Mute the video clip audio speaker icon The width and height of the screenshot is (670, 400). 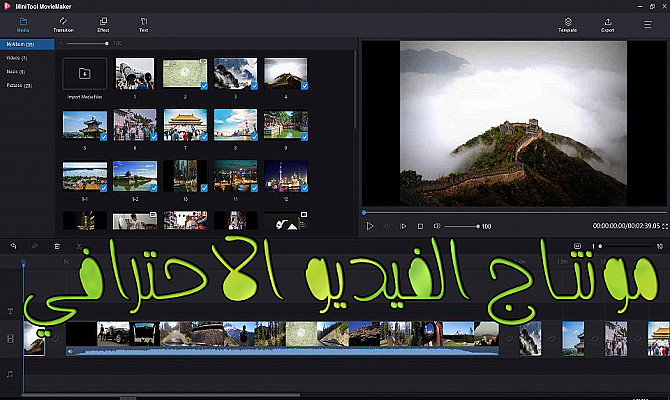[71, 352]
